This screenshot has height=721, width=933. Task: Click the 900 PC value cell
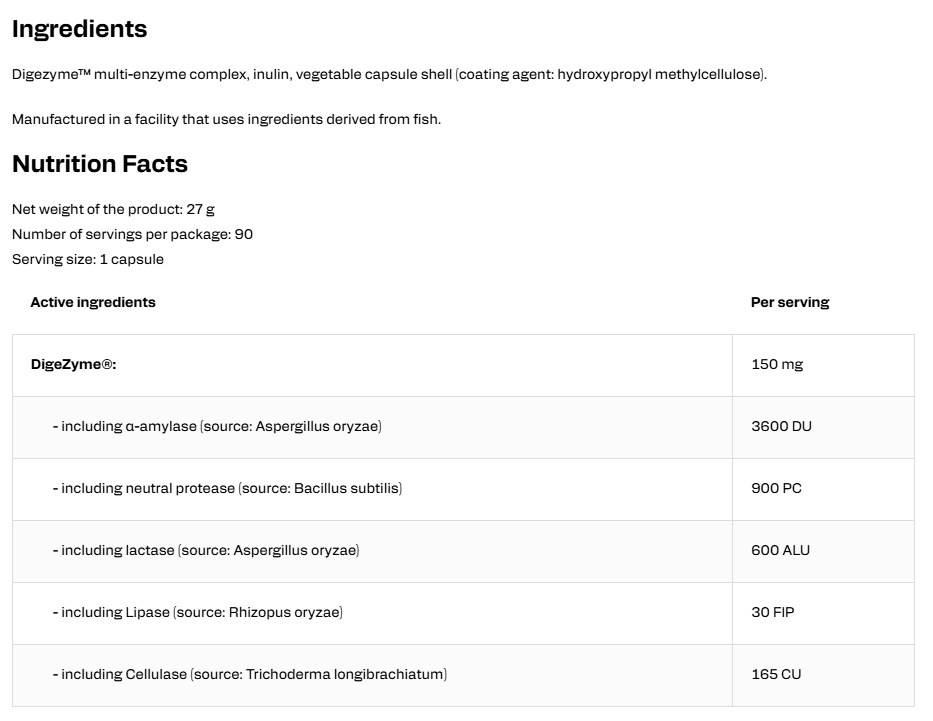(823, 489)
